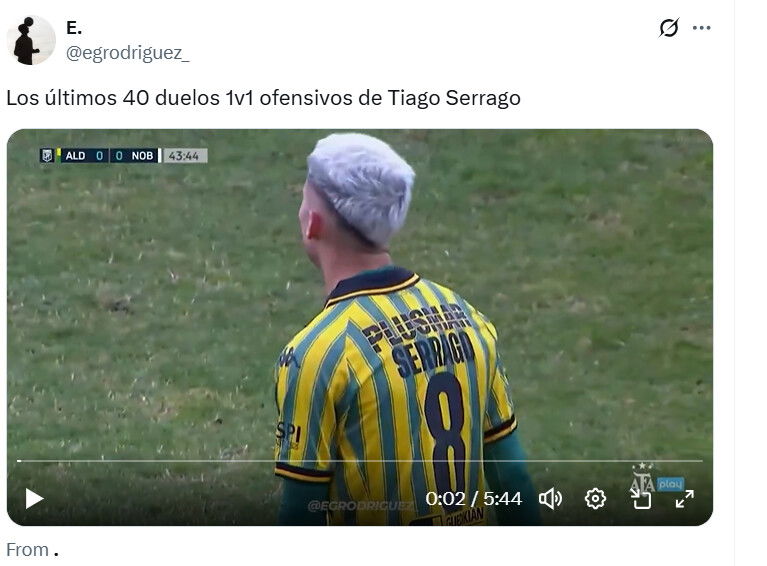Click the league badge icon in scoreboard
Image resolution: width=767 pixels, height=566 pixels.
click(x=47, y=156)
